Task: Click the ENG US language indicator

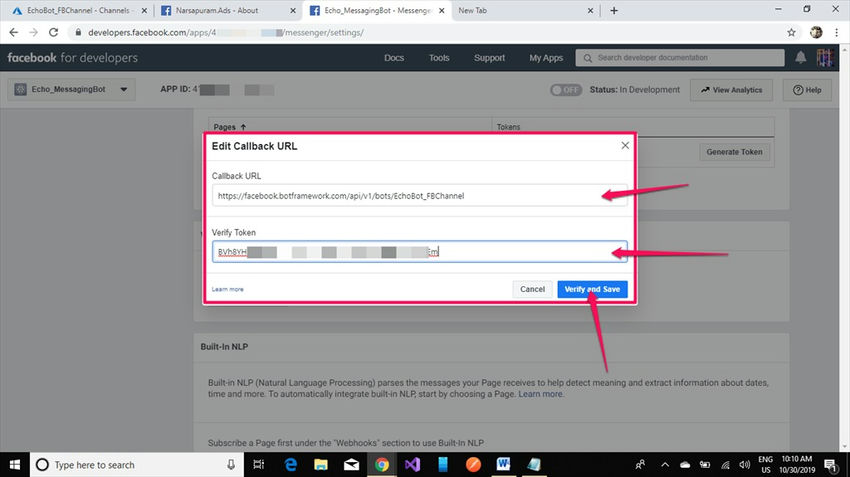Action: coord(765,465)
